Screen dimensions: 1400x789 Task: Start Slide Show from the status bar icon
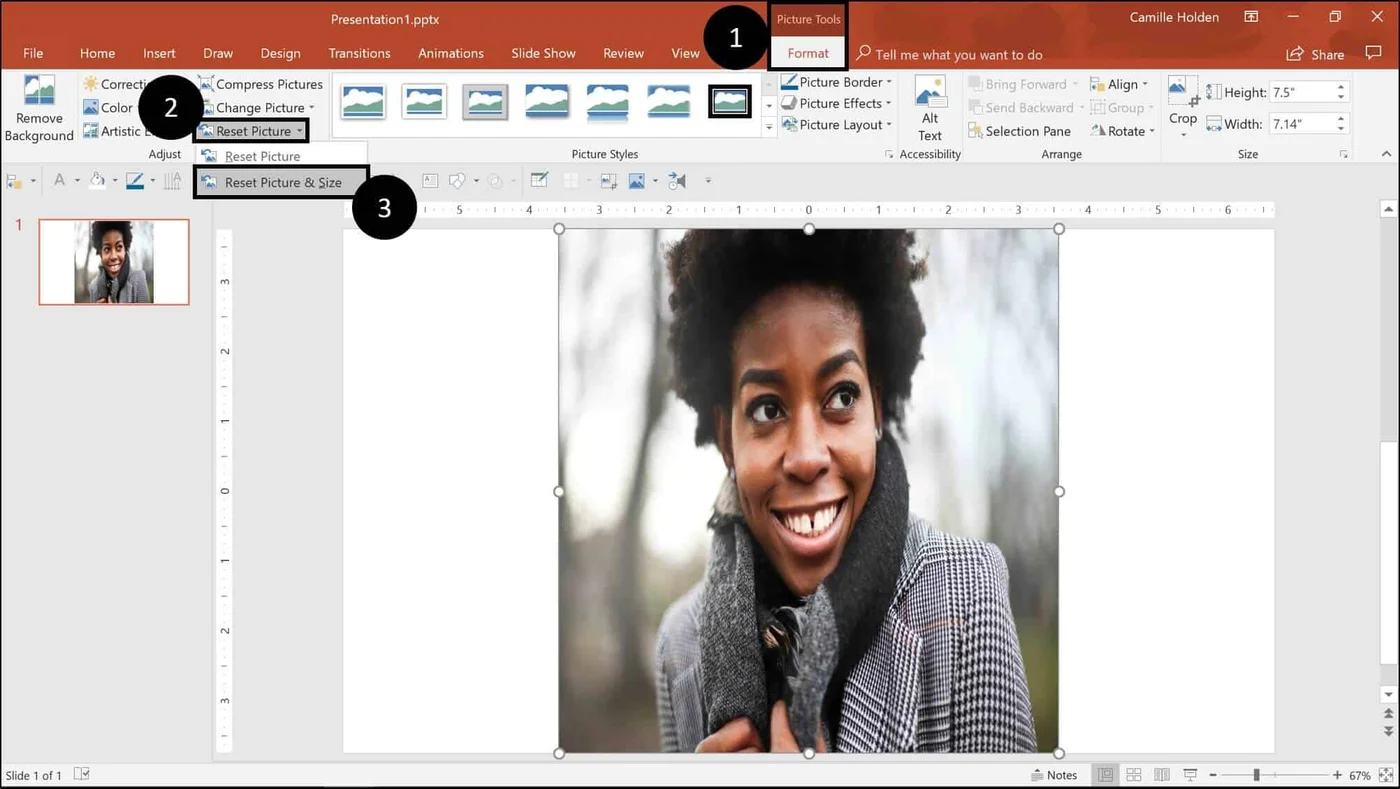click(1190, 775)
